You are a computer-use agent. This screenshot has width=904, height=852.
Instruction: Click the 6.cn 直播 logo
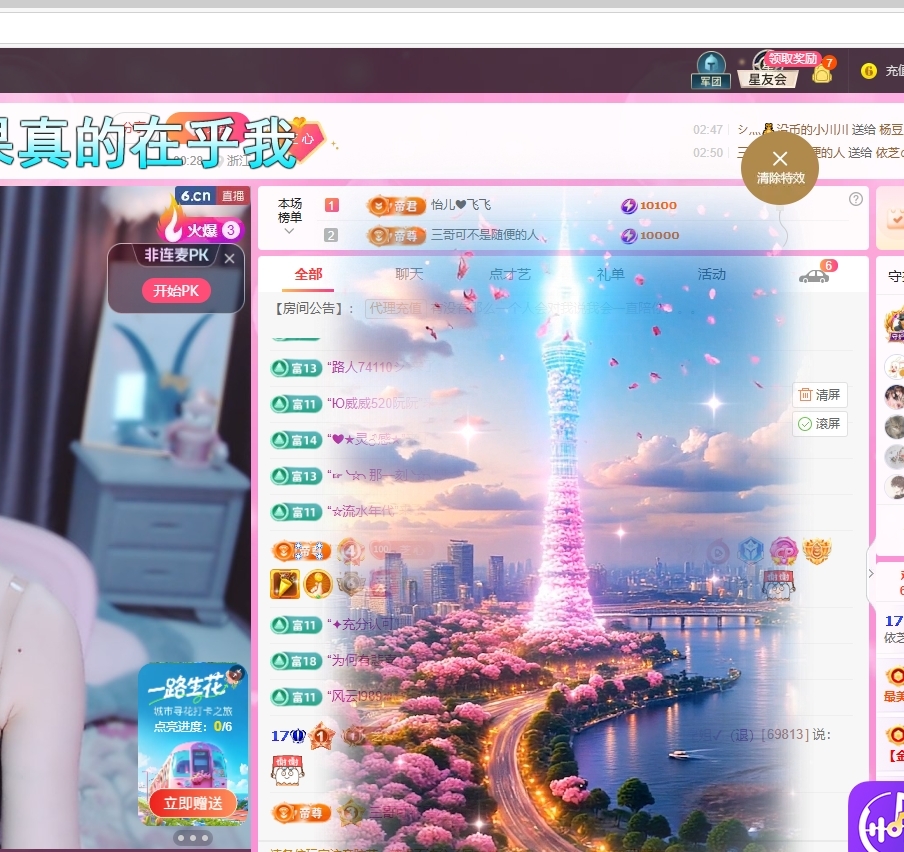[212, 196]
